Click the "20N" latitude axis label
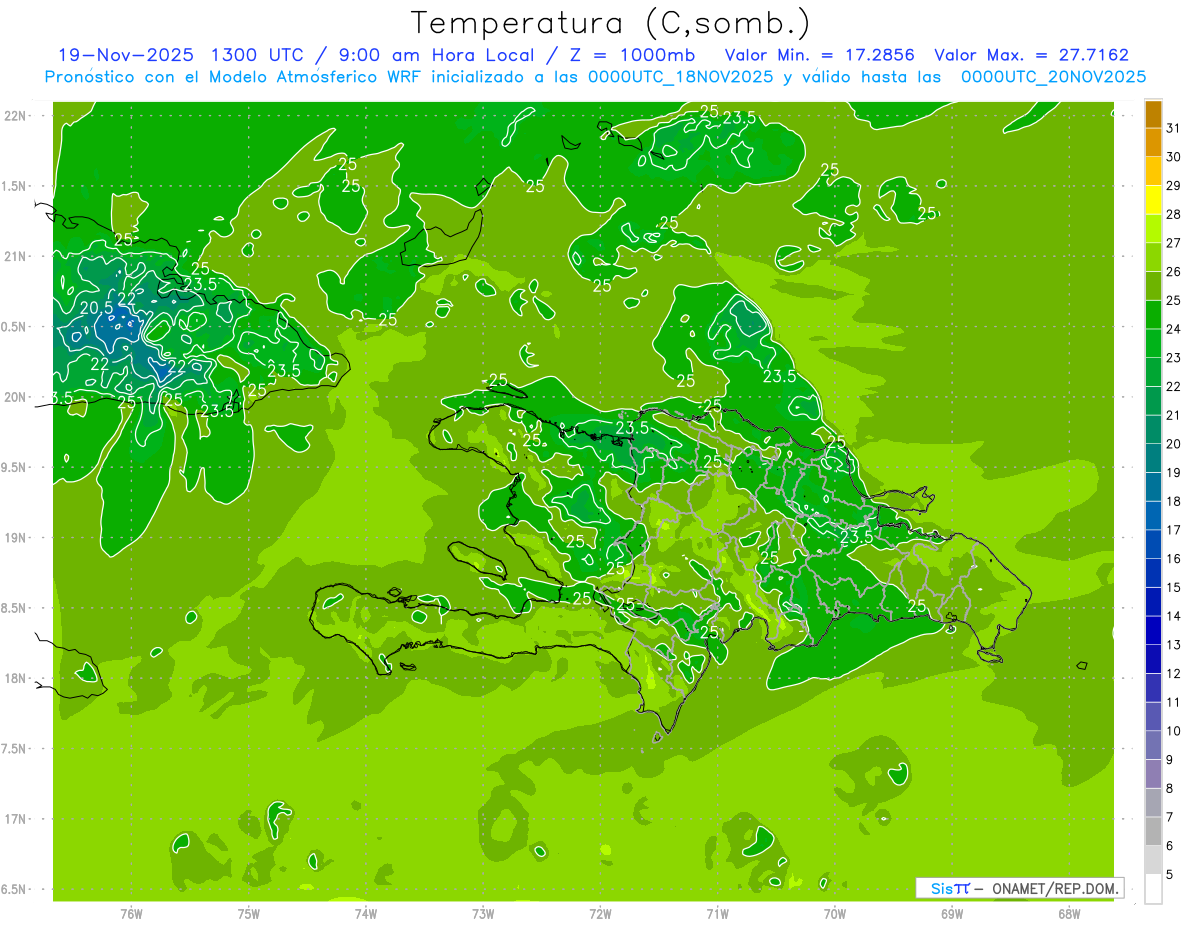Screen dimensions: 1200x927 [x=14, y=397]
